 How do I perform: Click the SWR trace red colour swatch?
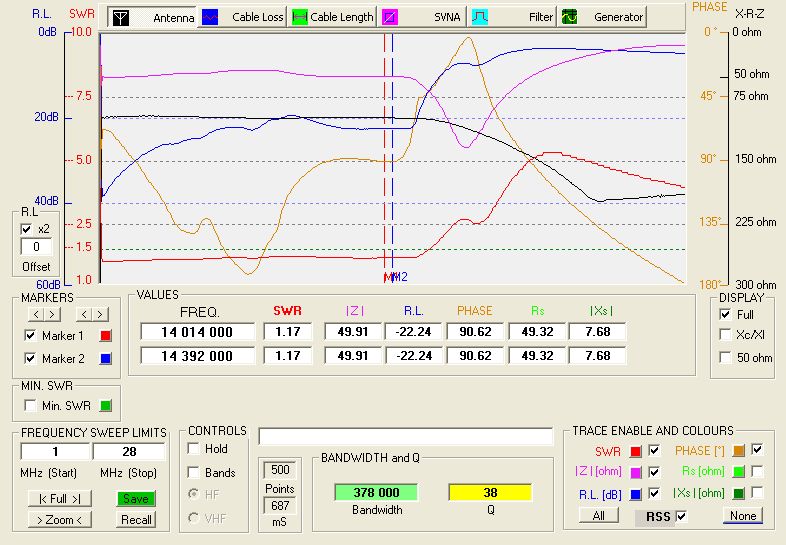click(x=635, y=450)
